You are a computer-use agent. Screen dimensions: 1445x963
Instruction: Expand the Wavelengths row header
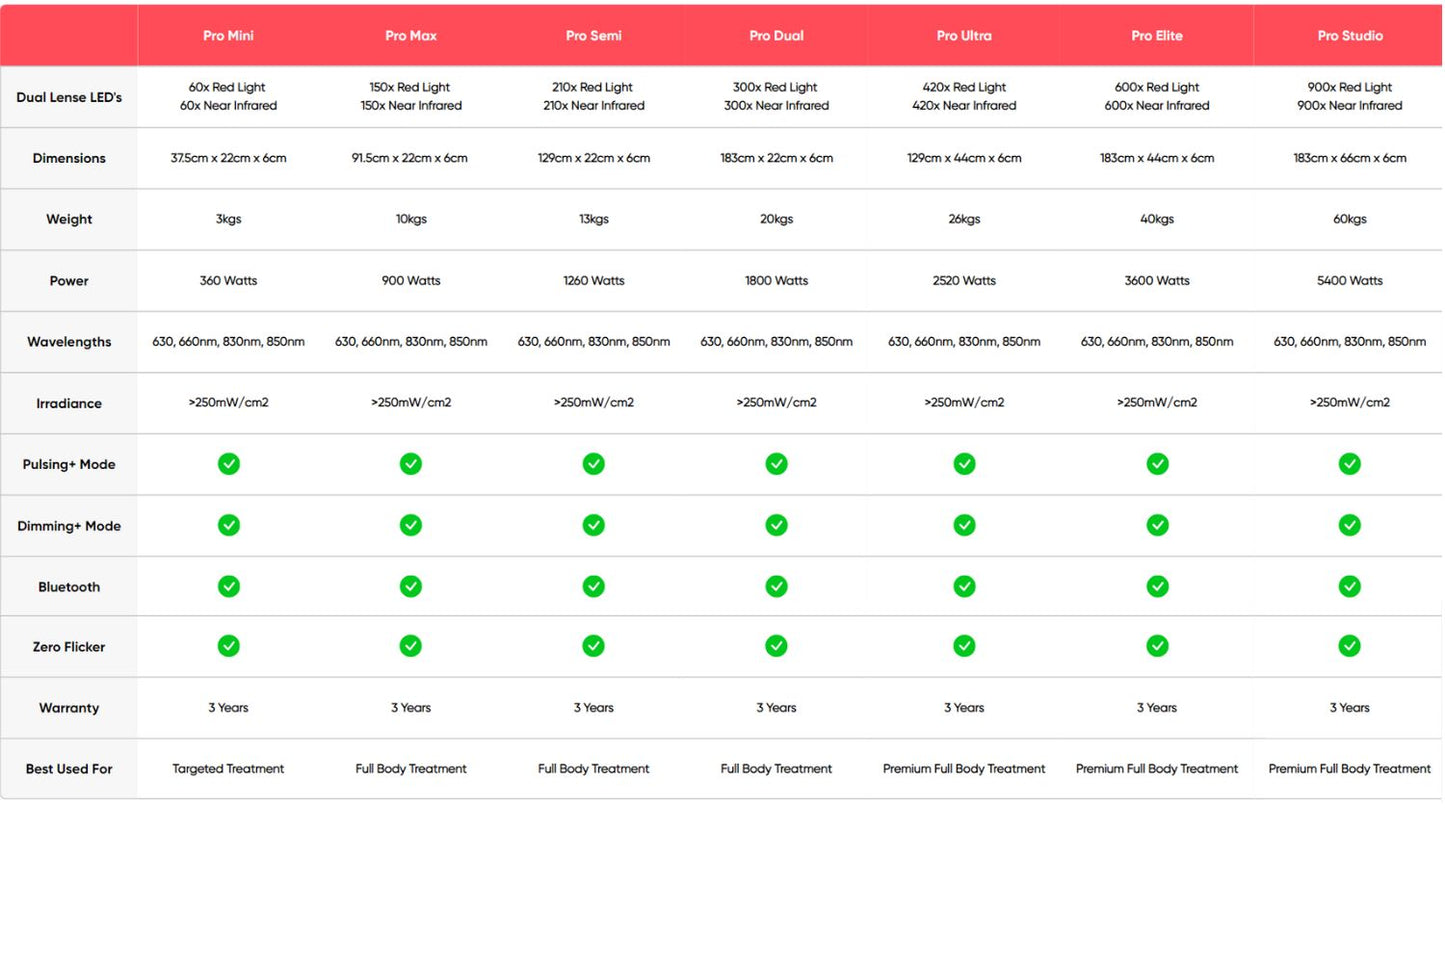(68, 341)
